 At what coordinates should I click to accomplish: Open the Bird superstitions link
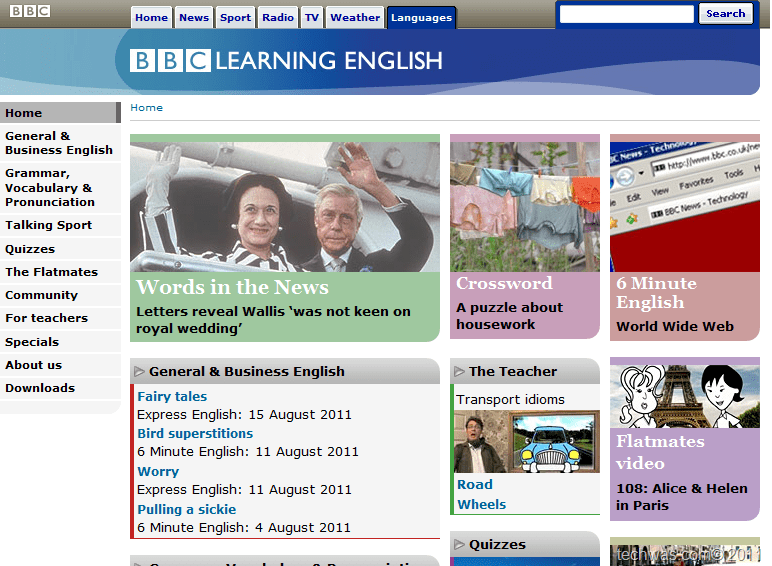click(x=195, y=434)
